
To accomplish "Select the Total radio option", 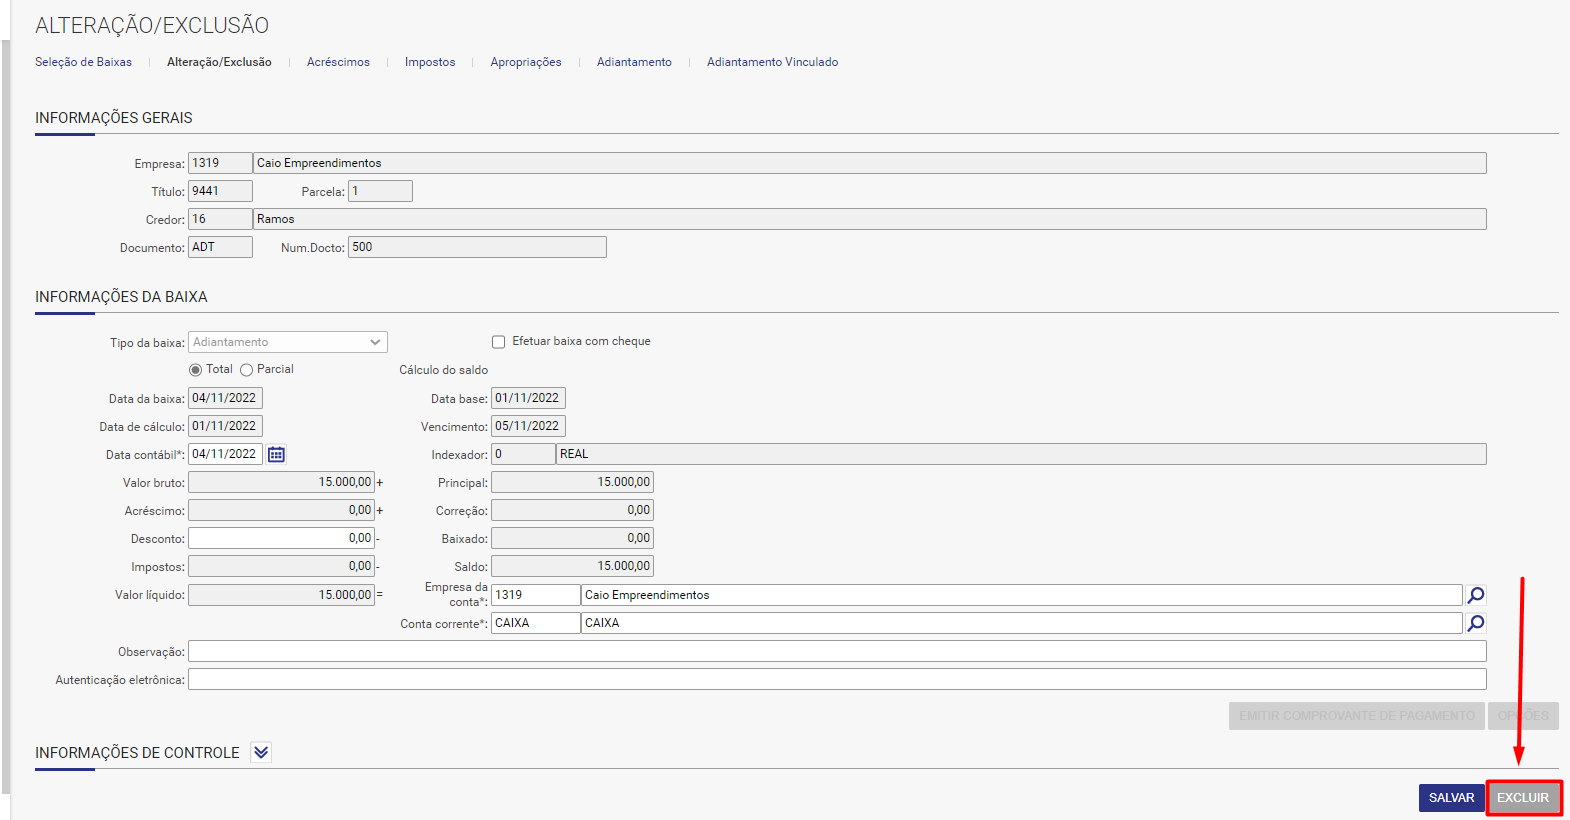I will pyautogui.click(x=195, y=370).
